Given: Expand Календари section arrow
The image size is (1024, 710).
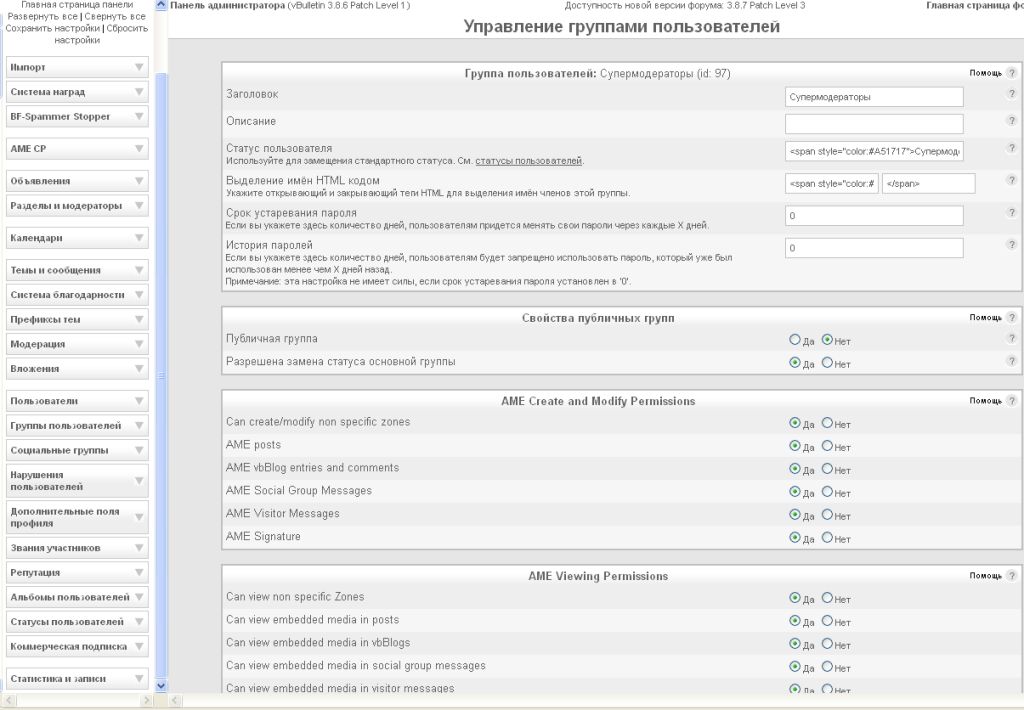Looking at the screenshot, I should tap(139, 238).
